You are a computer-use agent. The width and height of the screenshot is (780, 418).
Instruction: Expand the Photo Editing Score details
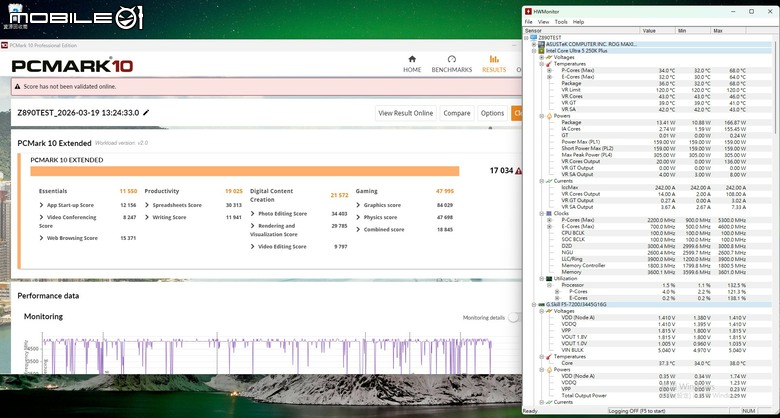coord(253,213)
